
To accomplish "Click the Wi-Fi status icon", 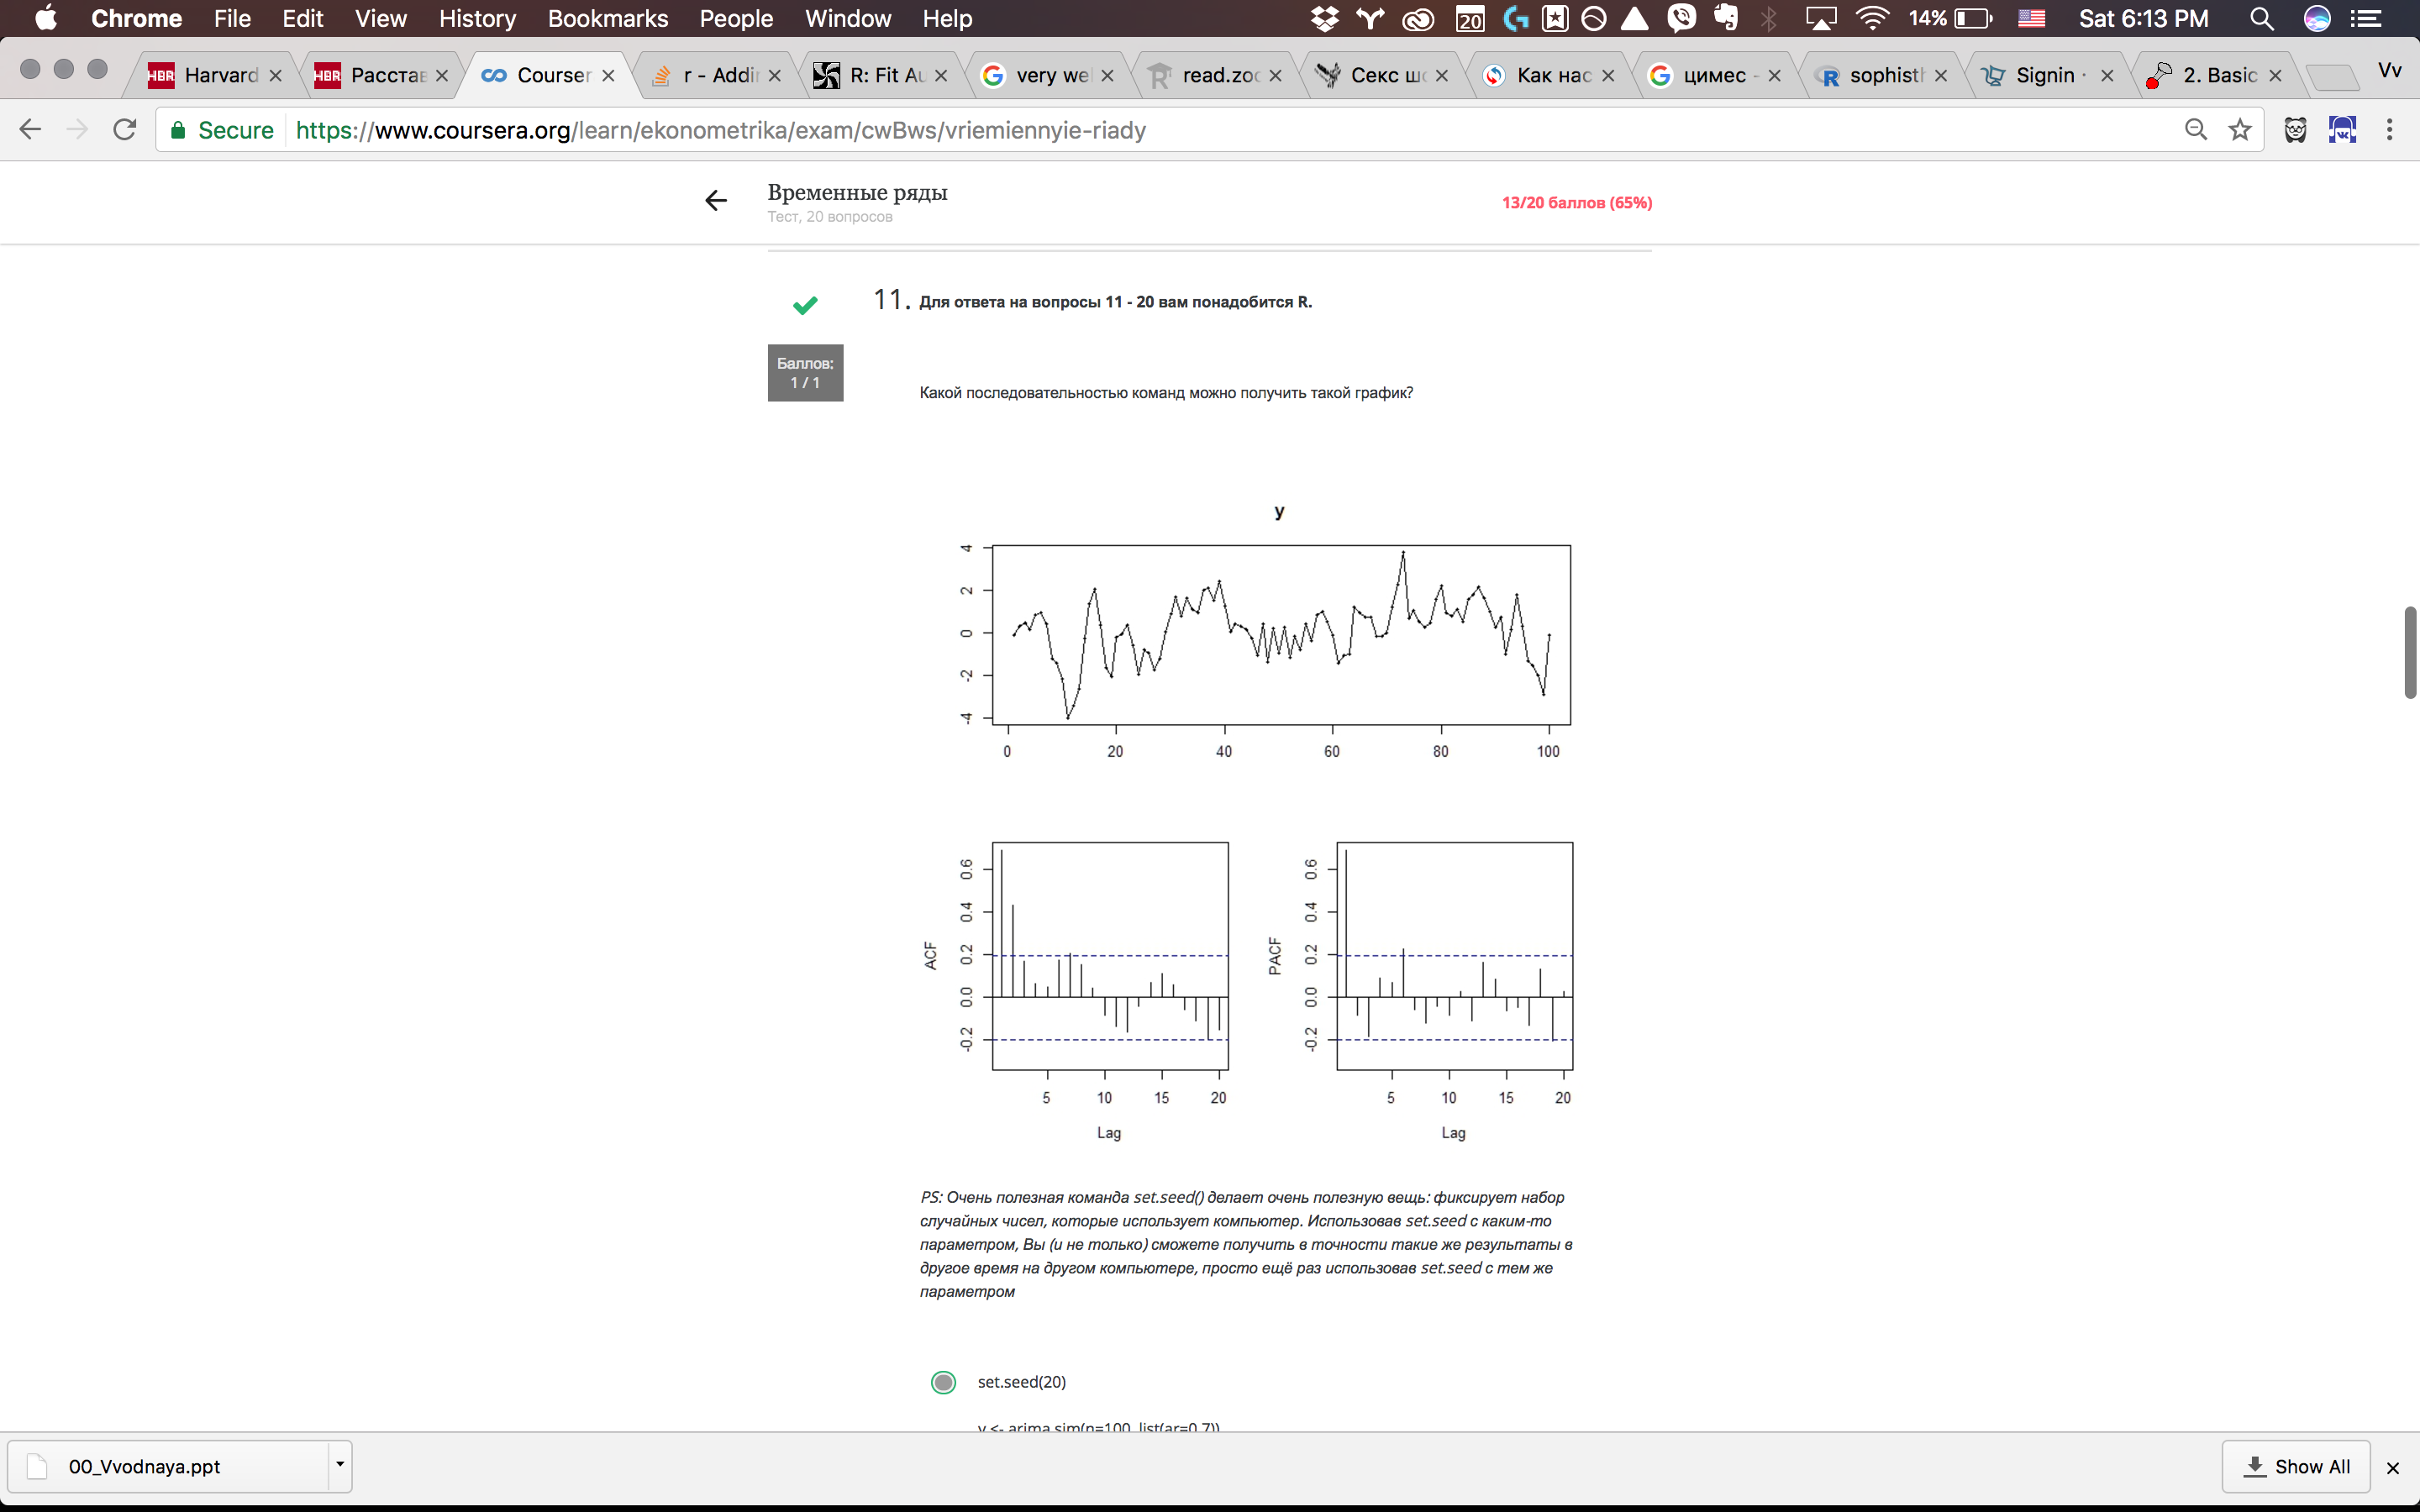I will 1871,19.
